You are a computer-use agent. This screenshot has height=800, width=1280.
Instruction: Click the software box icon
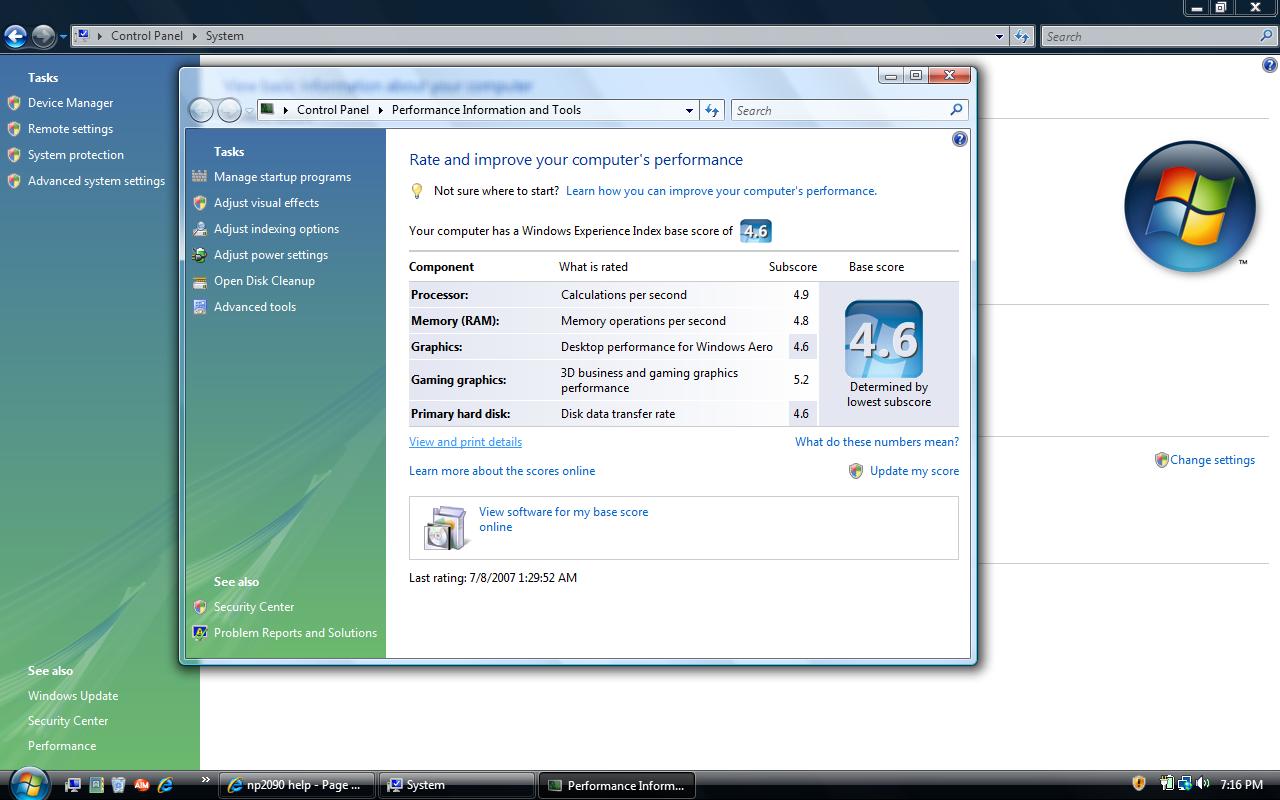(x=445, y=528)
